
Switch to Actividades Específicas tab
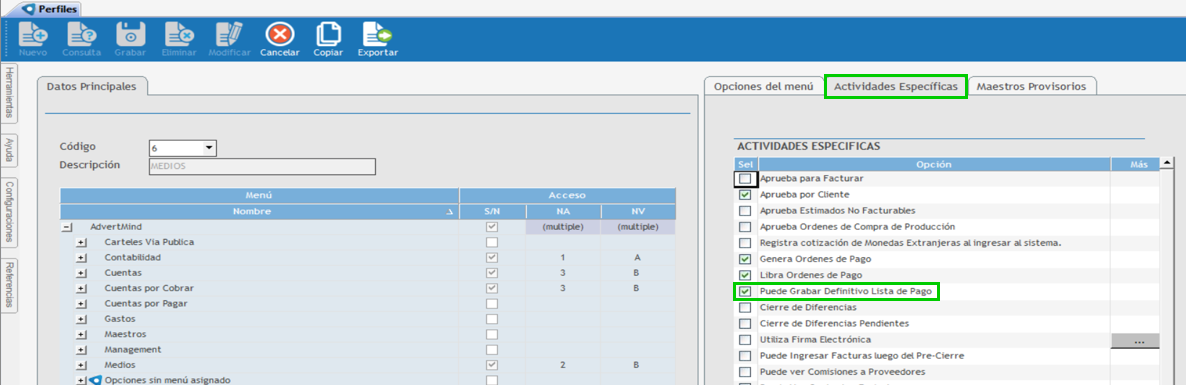pyautogui.click(x=896, y=87)
